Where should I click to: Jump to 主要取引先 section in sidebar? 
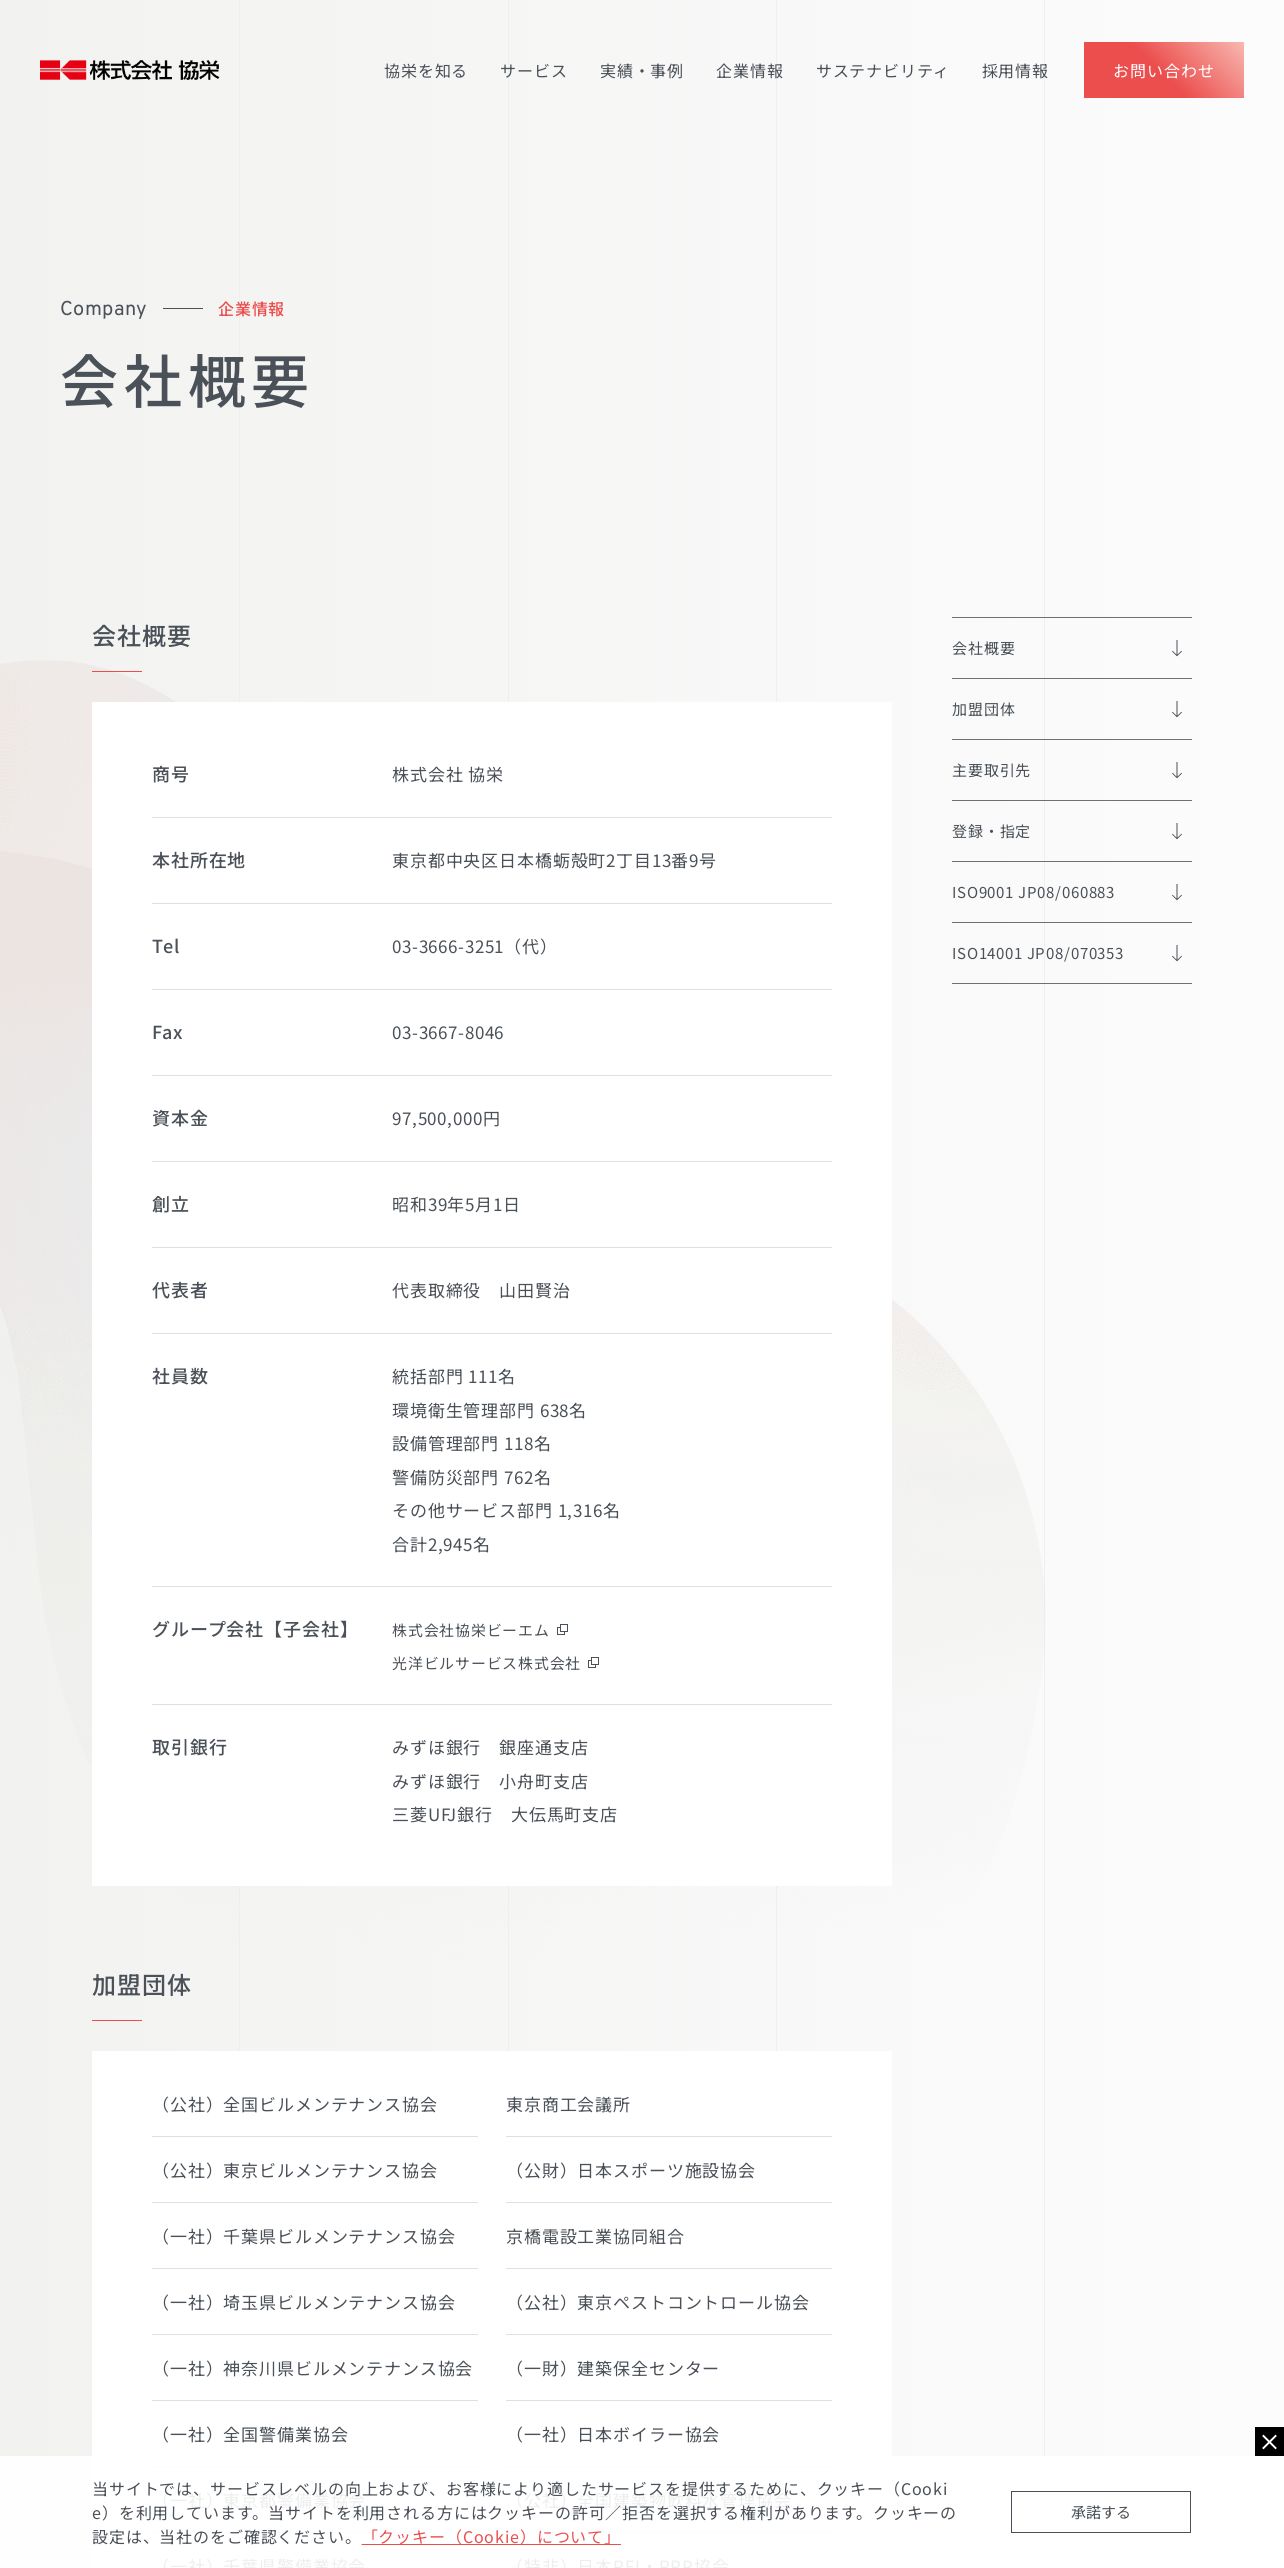(1072, 770)
